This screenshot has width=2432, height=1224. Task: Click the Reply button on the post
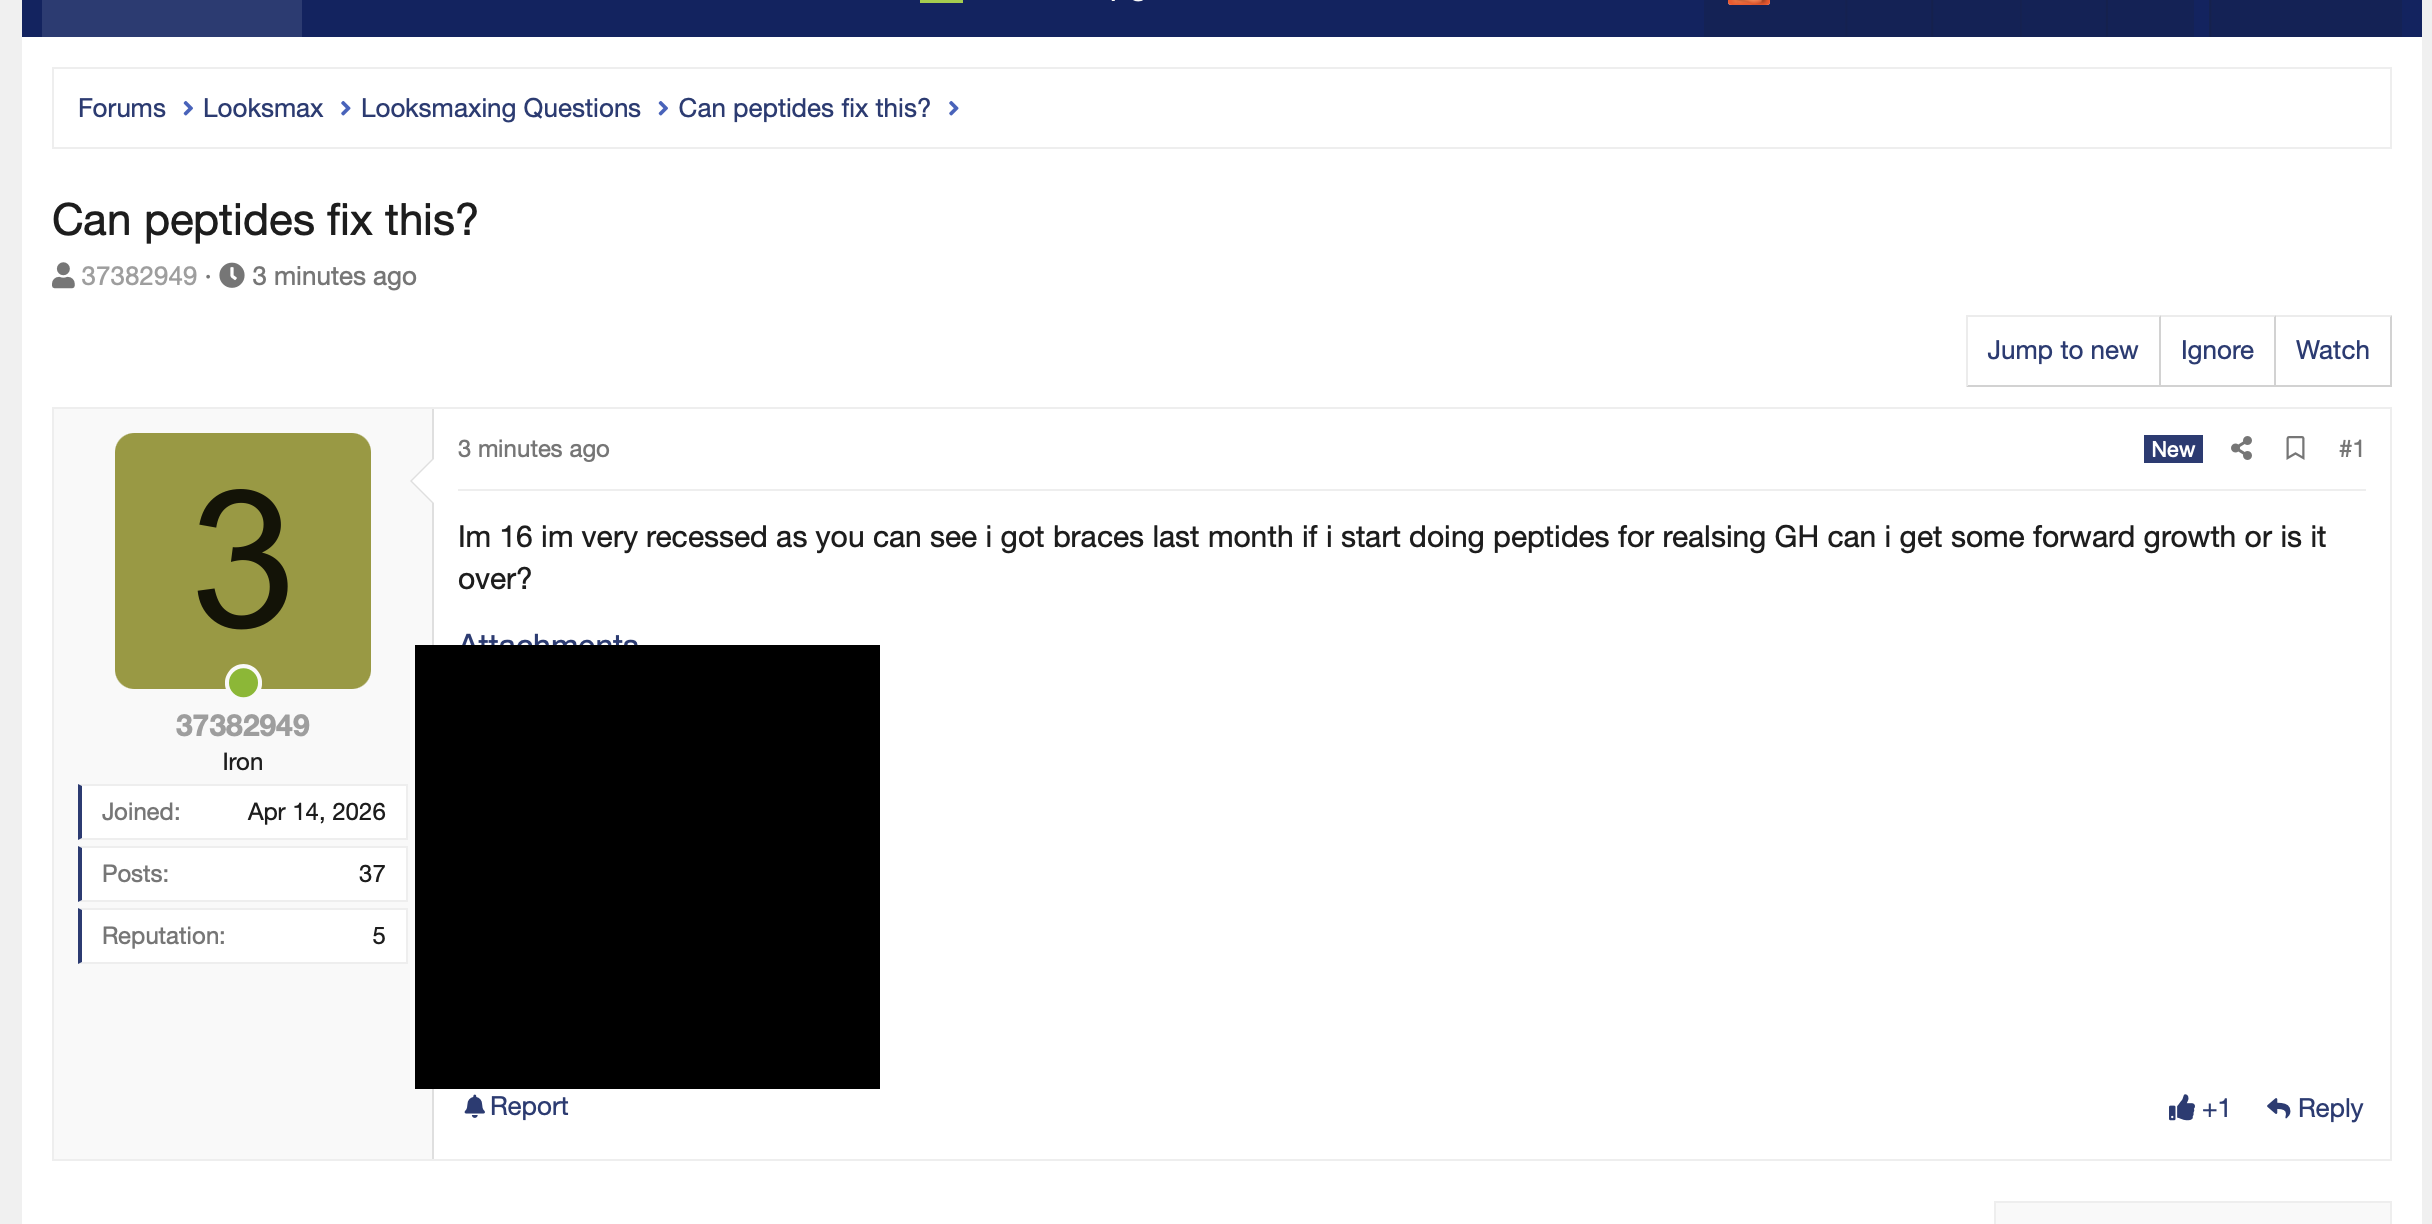pyautogui.click(x=2315, y=1108)
